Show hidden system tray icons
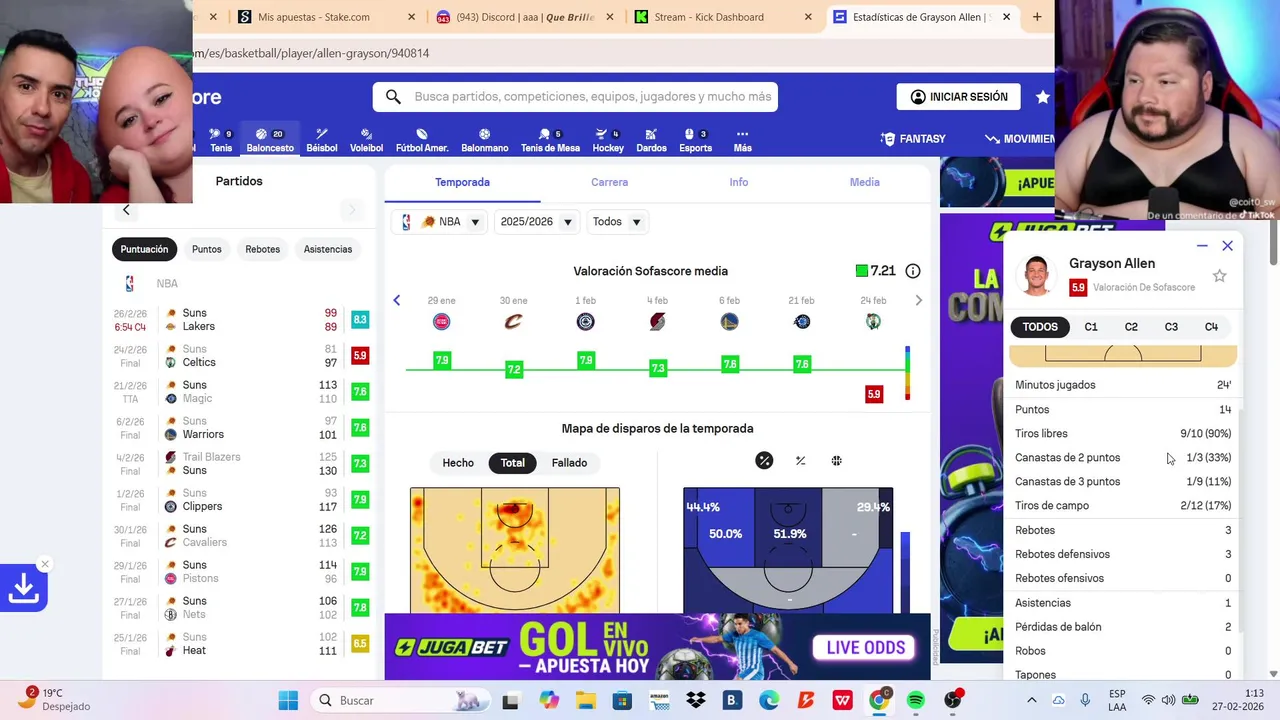 (x=1032, y=700)
